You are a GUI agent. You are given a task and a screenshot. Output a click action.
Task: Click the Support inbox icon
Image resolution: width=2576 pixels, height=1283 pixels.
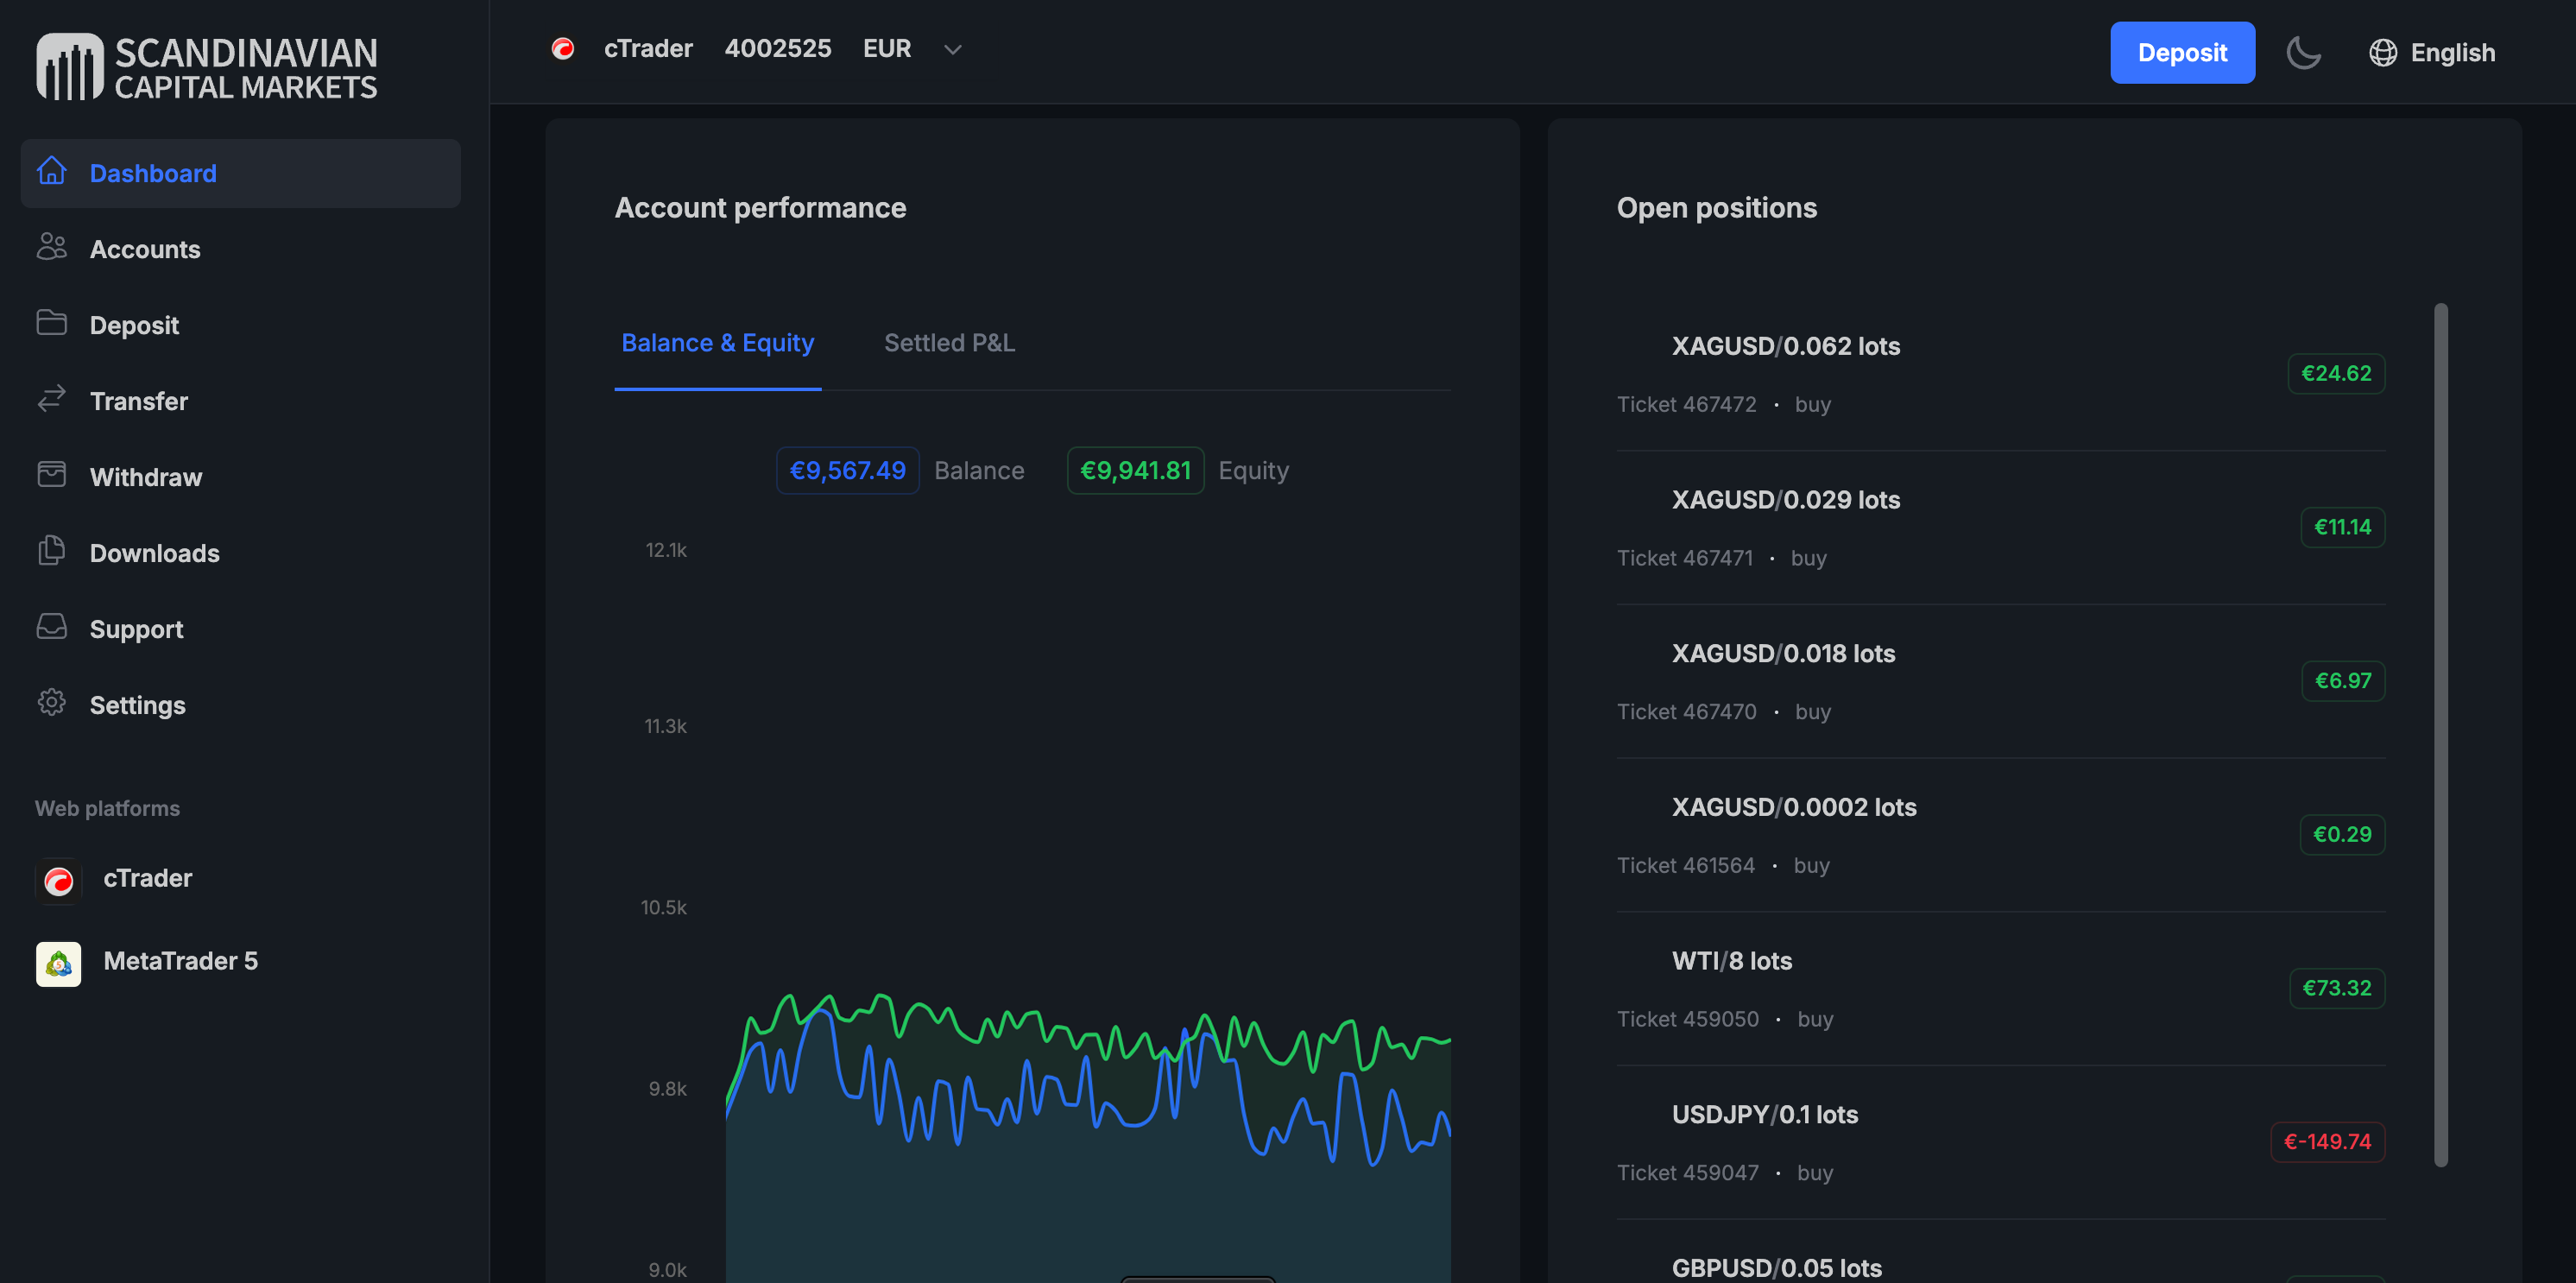(52, 628)
